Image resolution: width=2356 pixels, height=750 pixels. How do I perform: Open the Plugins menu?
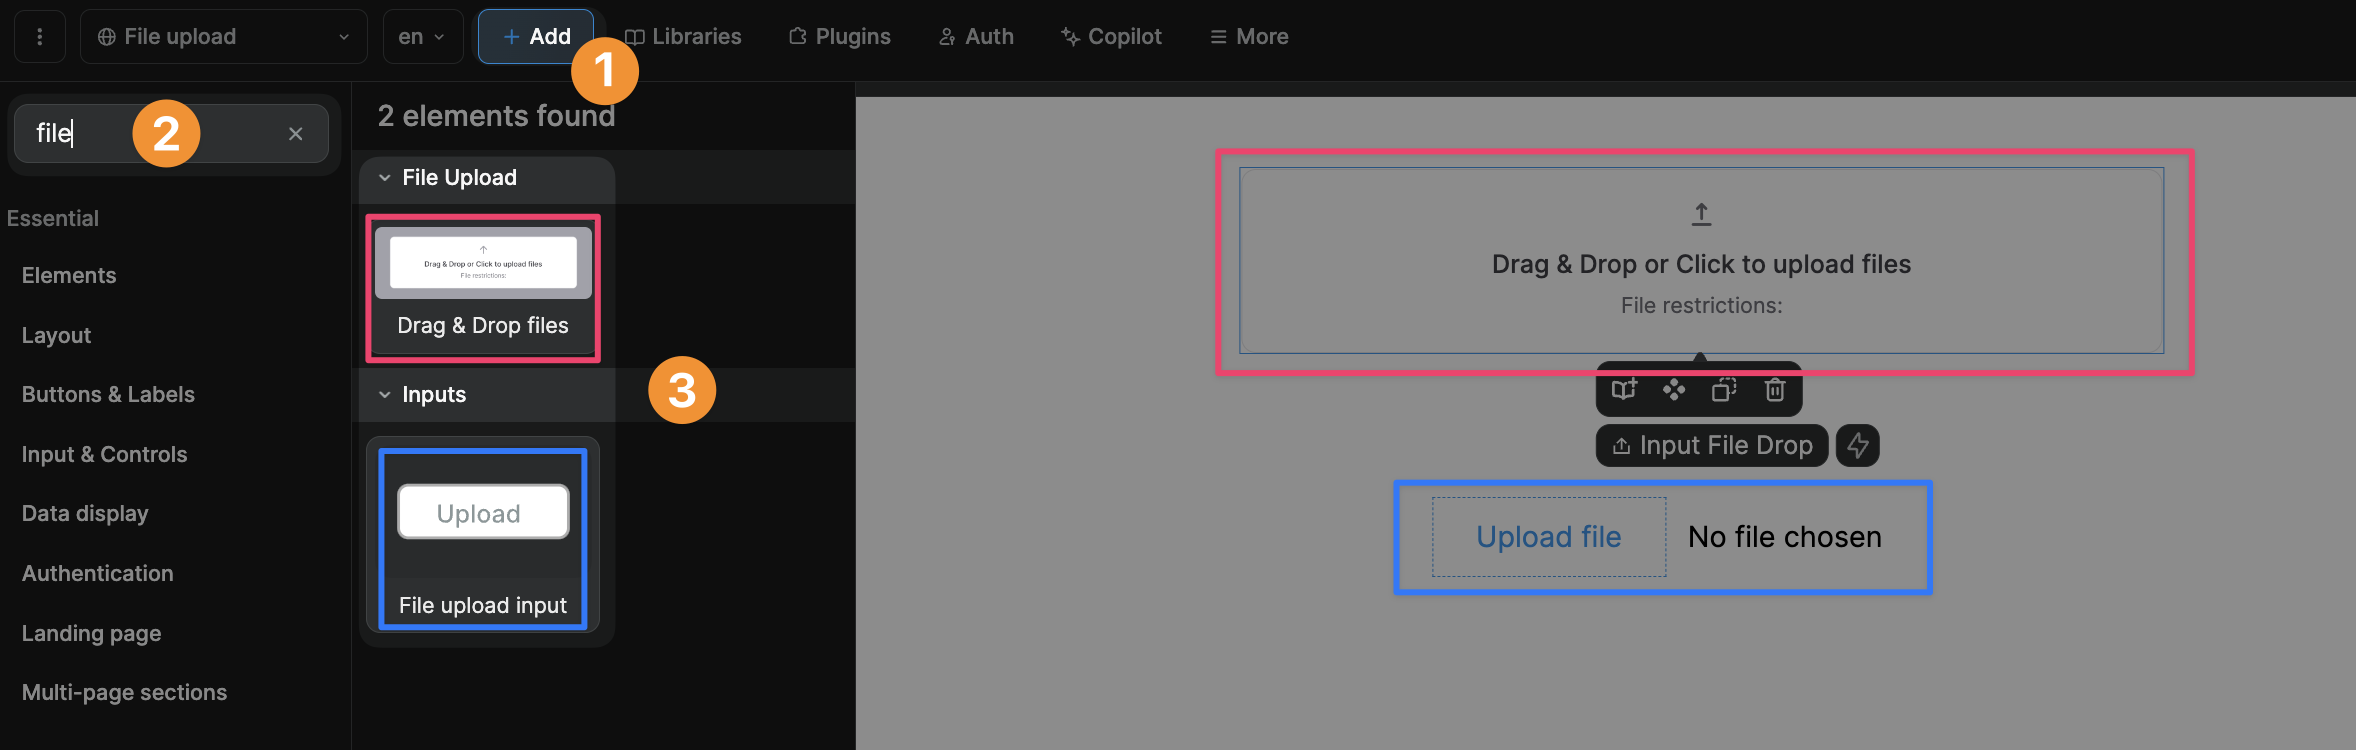[840, 36]
